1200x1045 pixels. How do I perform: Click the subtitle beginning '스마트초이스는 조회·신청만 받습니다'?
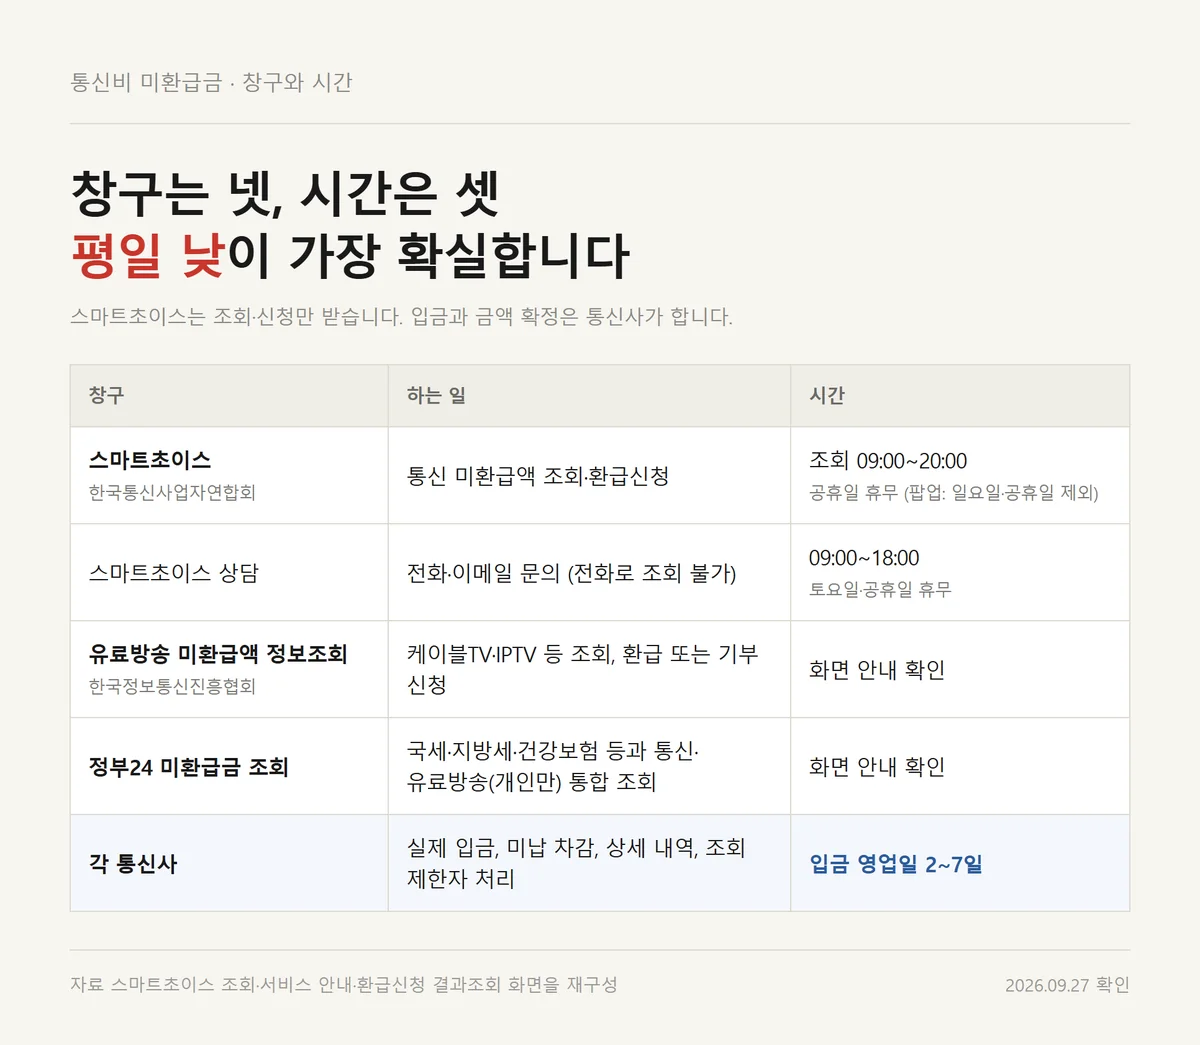[x=401, y=317]
